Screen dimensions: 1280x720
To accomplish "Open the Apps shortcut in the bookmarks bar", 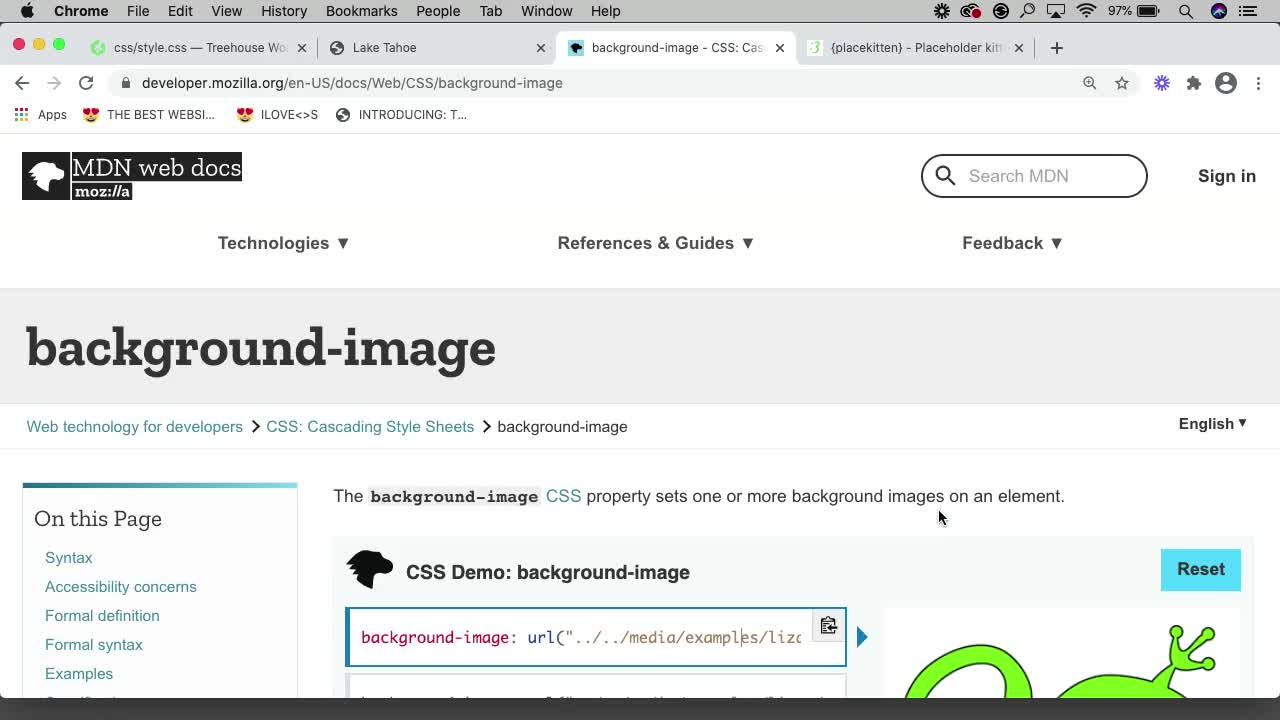I will pos(40,114).
